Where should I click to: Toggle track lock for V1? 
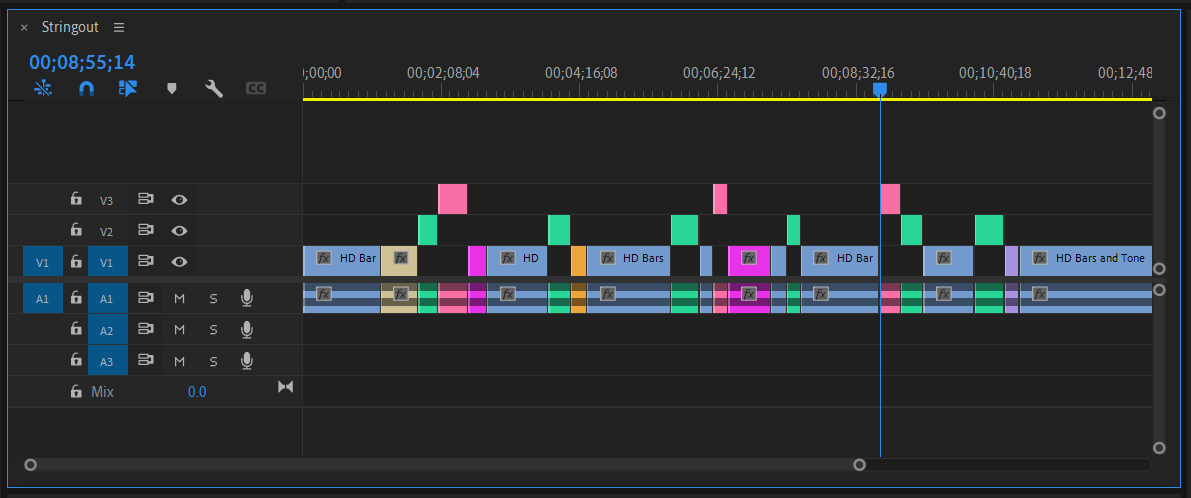[76, 261]
